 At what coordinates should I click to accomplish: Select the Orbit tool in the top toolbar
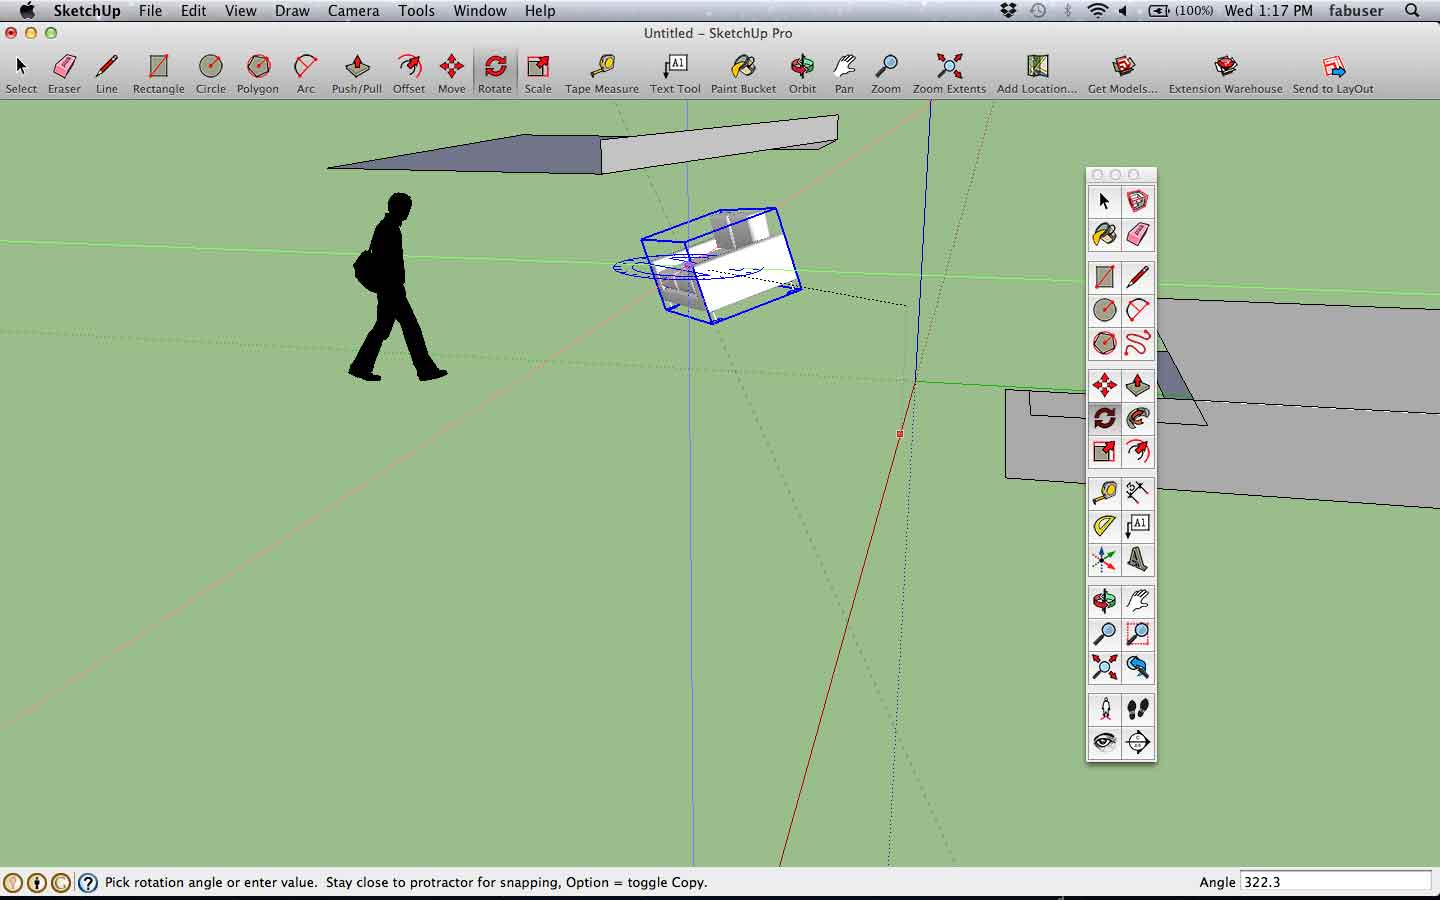tap(802, 70)
